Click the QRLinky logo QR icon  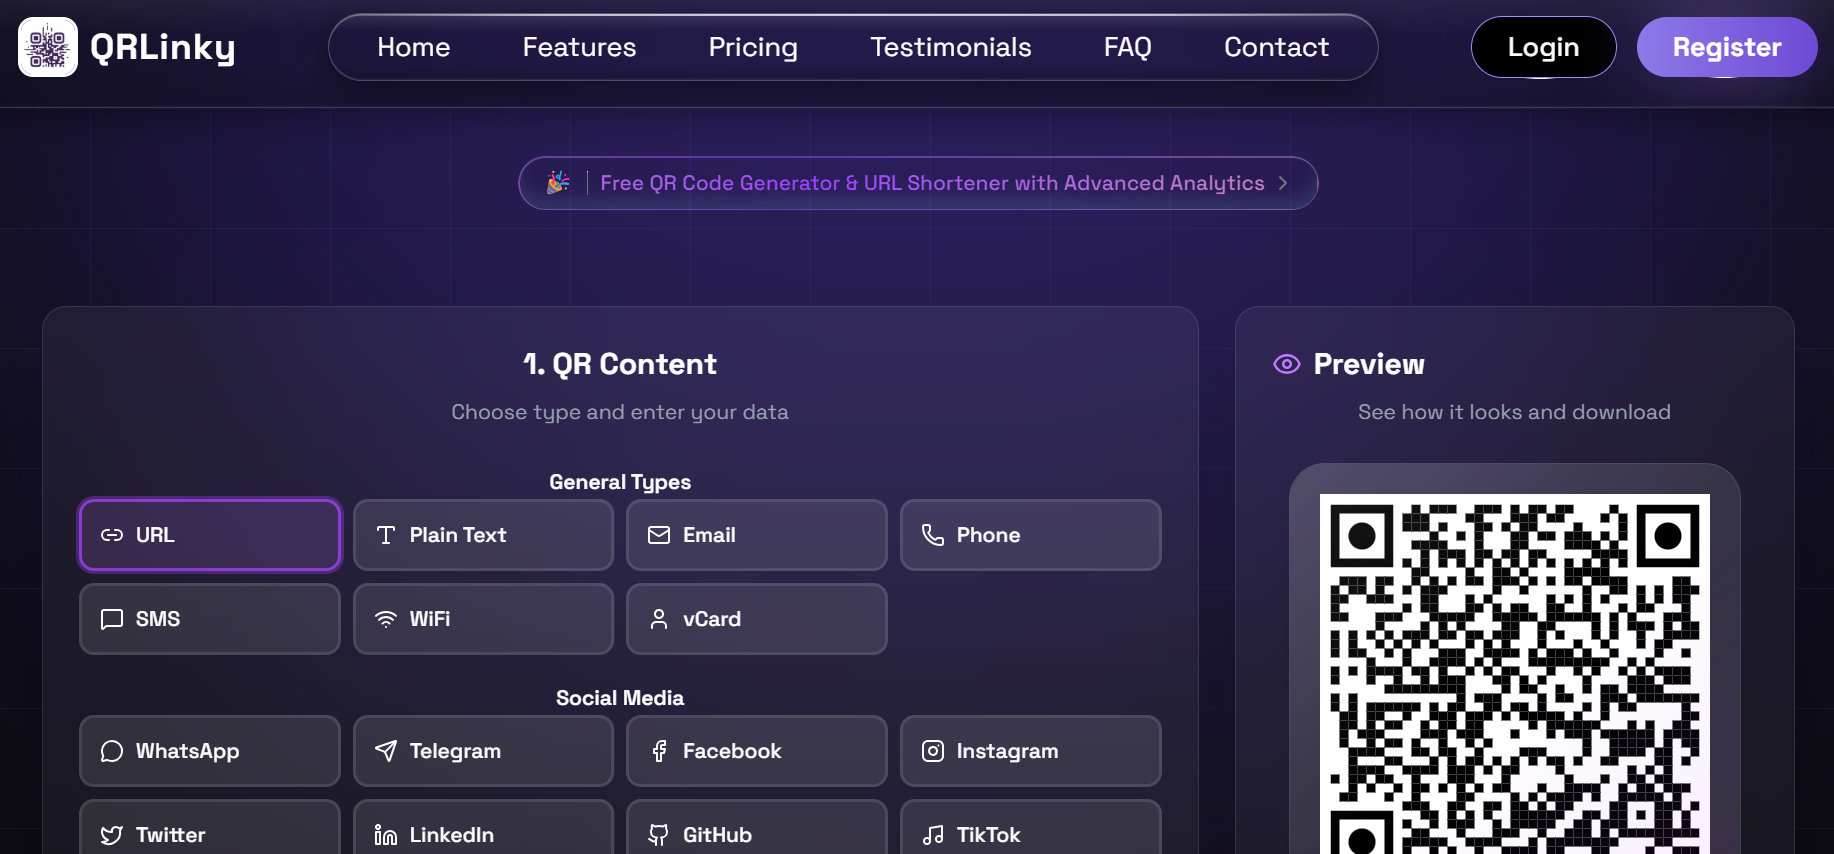47,46
